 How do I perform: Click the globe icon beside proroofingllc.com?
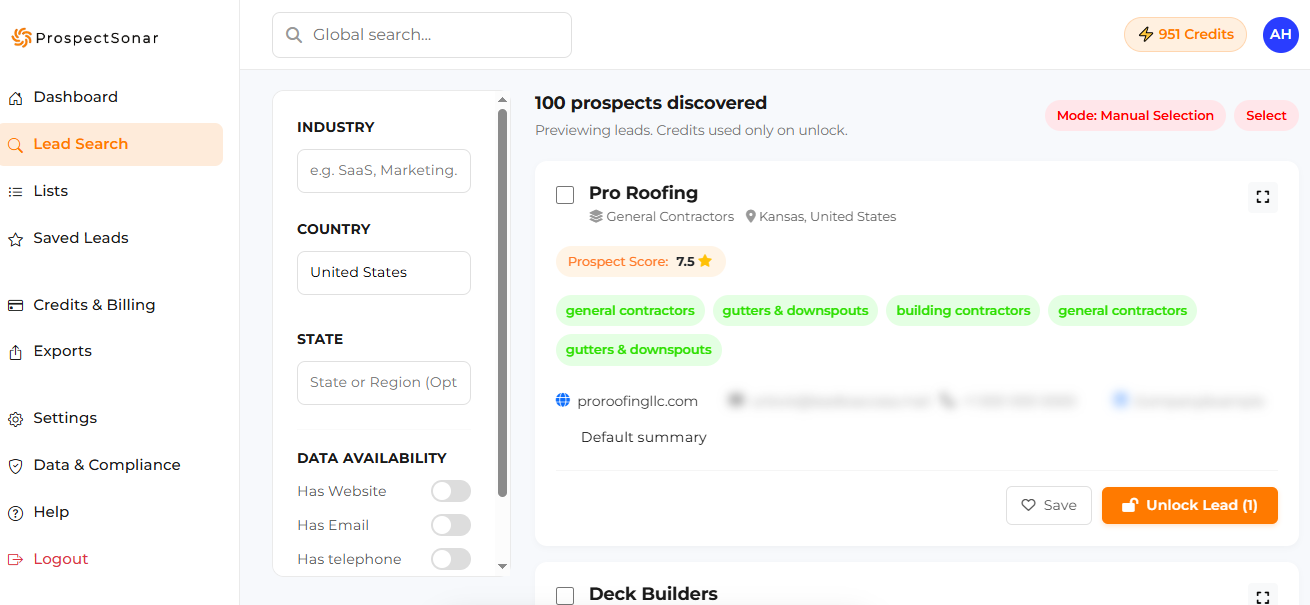[x=563, y=401]
